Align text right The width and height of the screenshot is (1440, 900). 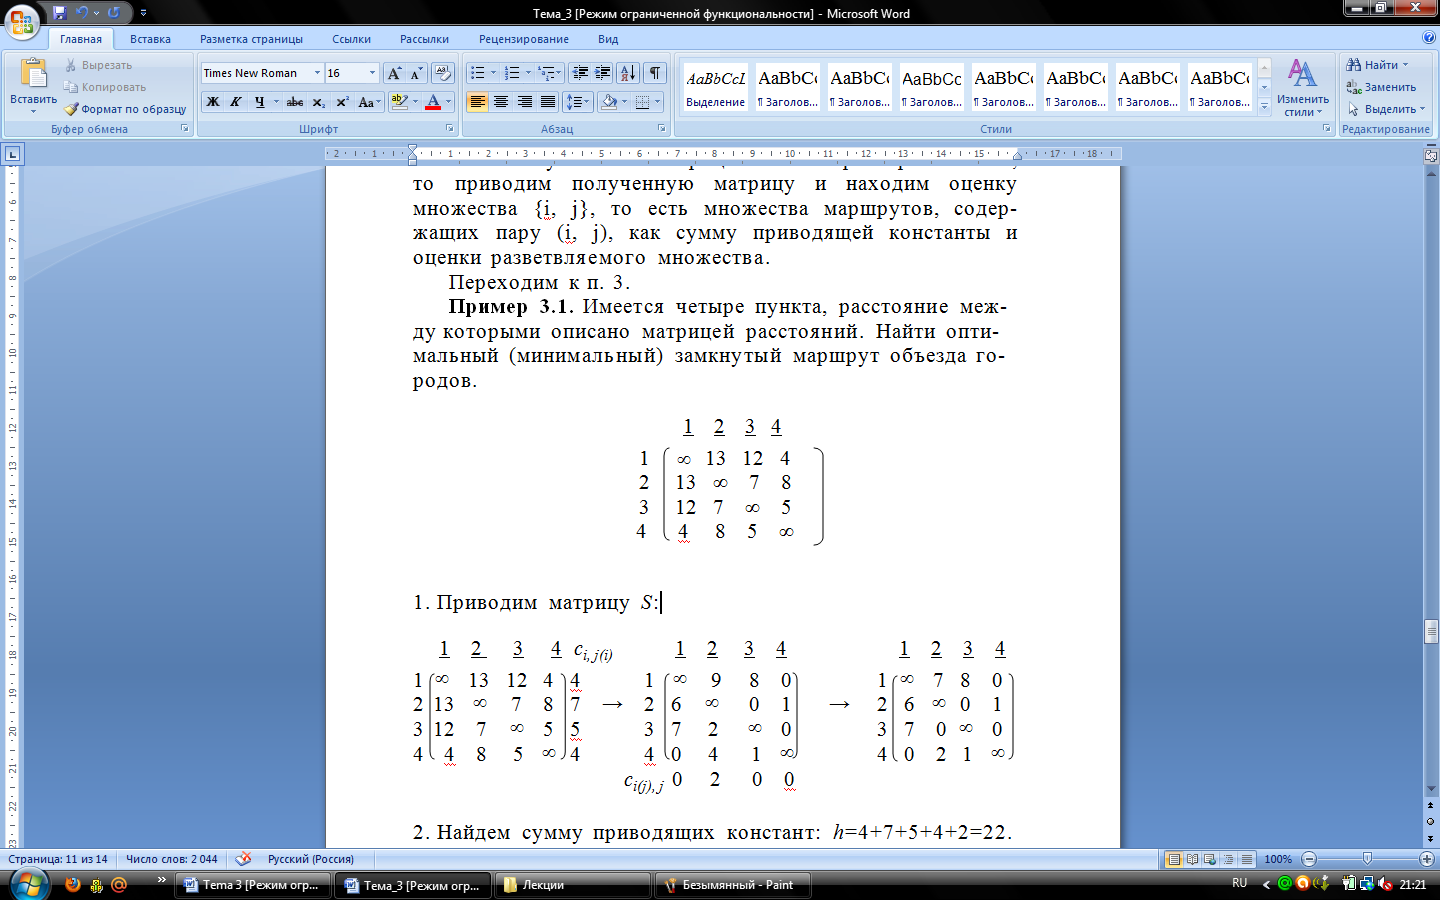(x=525, y=102)
